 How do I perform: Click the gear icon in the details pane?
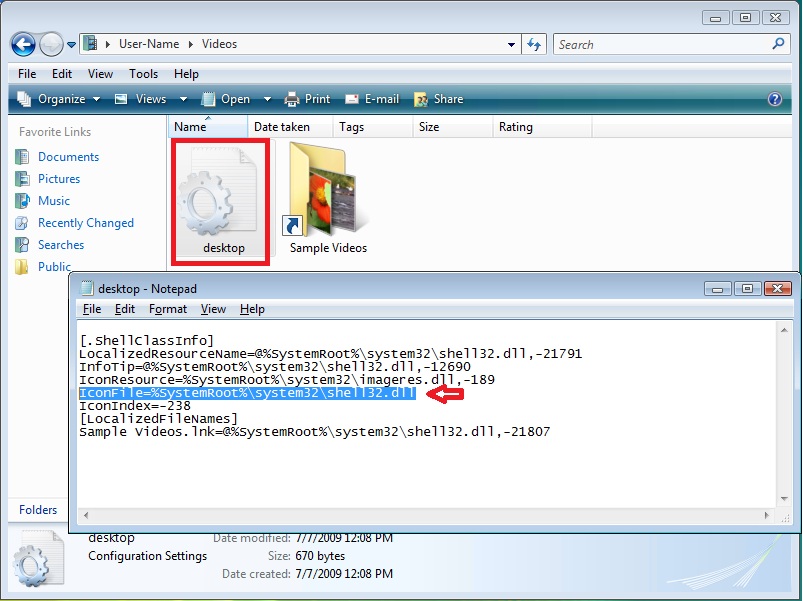[x=38, y=559]
